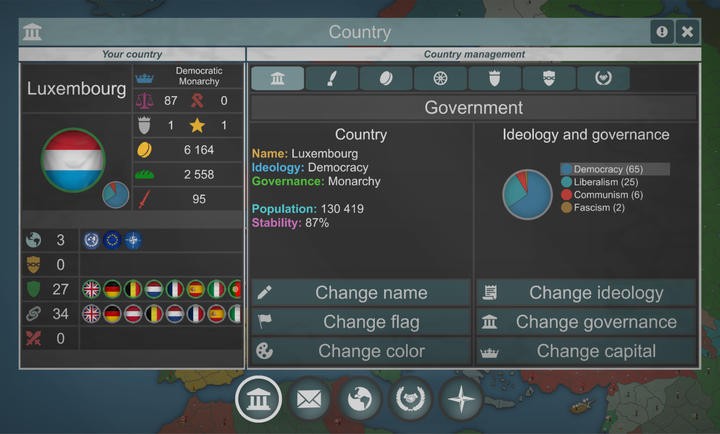
Task: Select UK flag in the green shield row
Action: coord(91,289)
